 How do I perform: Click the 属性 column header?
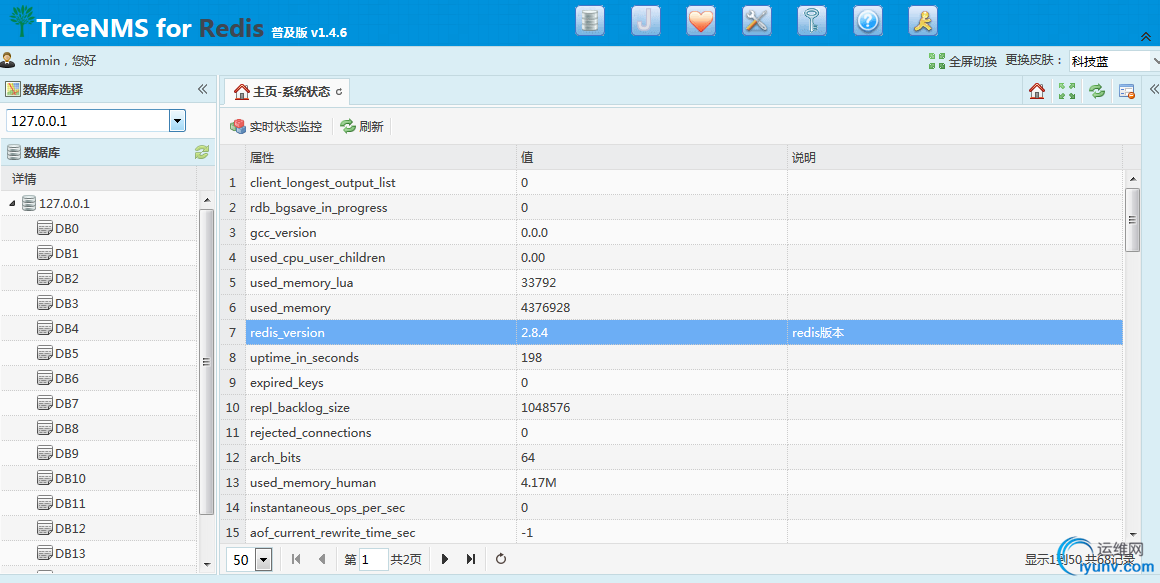tap(381, 158)
